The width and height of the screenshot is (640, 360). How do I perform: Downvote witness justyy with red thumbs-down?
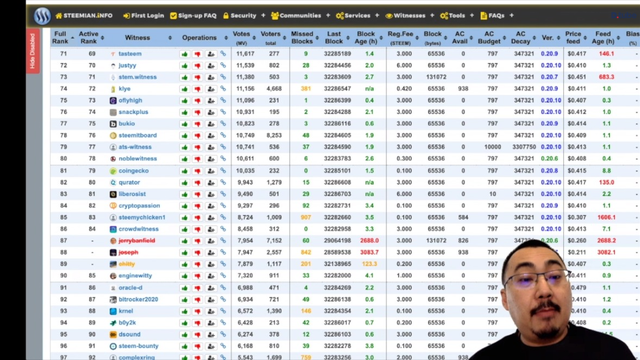click(198, 66)
